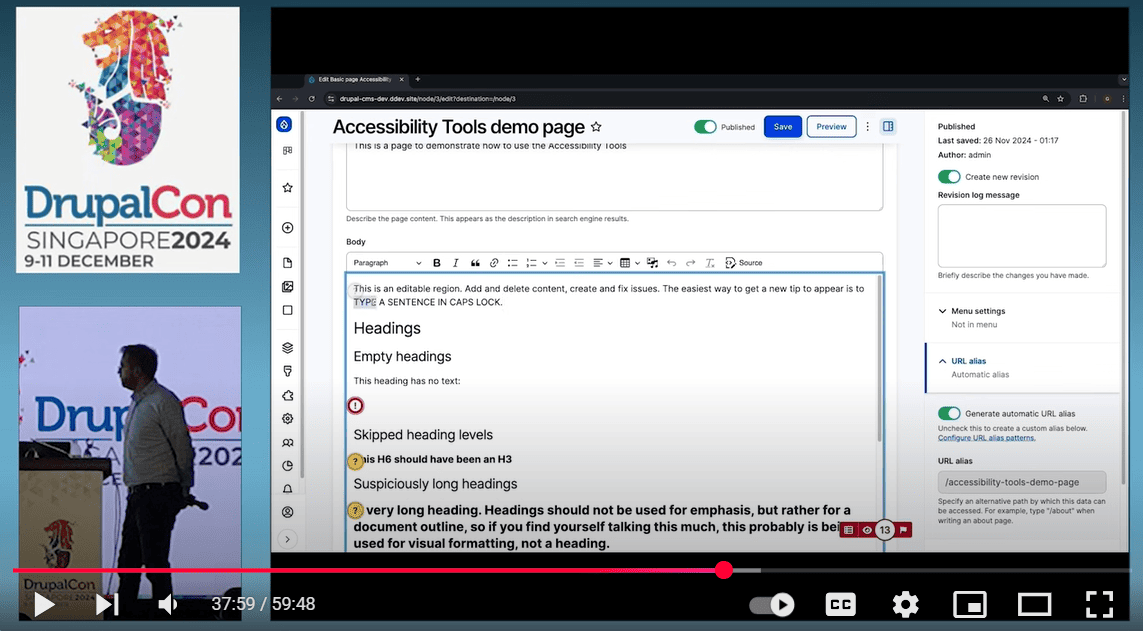
Task: Remove formatting in editor toolbar
Action: (x=709, y=263)
